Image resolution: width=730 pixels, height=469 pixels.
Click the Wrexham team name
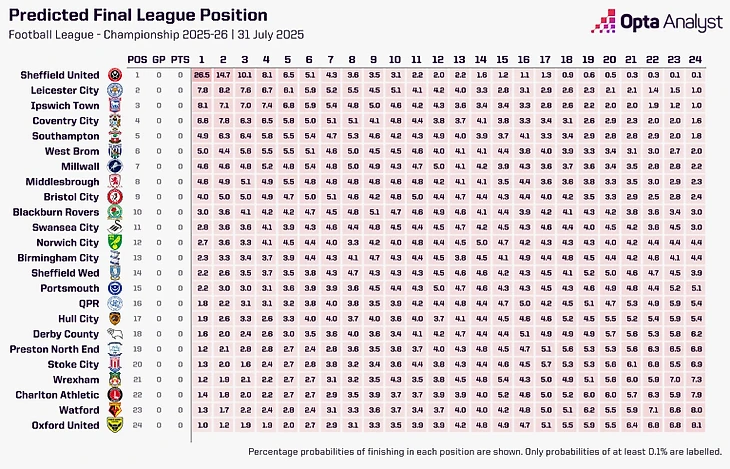pos(76,380)
